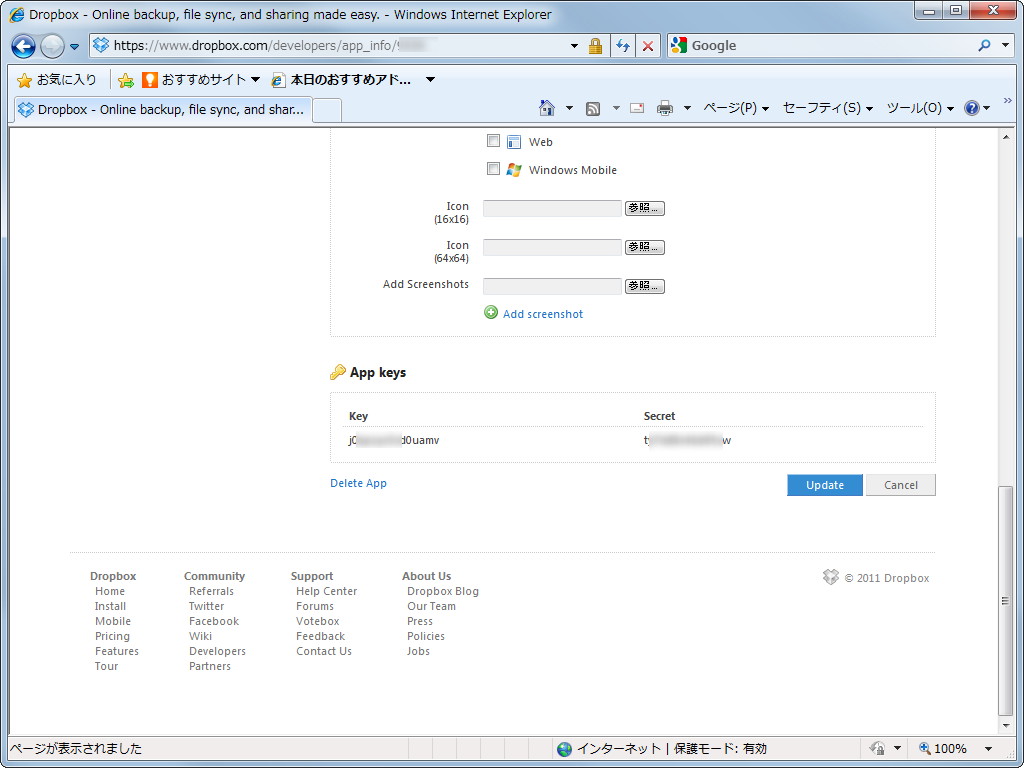
Task: Click 参照 button for 64x64 icon
Action: point(645,247)
